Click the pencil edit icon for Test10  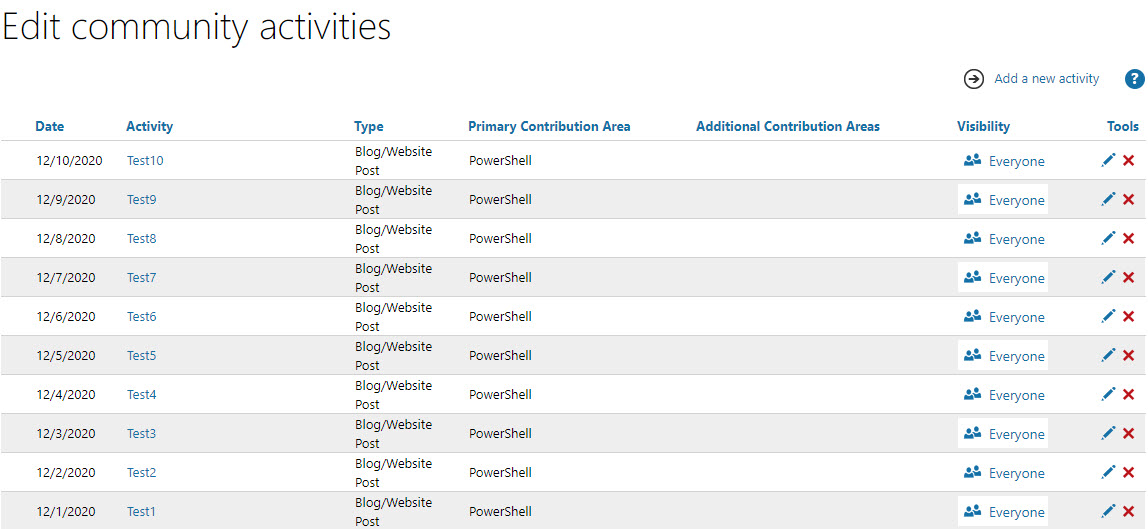click(x=1108, y=160)
